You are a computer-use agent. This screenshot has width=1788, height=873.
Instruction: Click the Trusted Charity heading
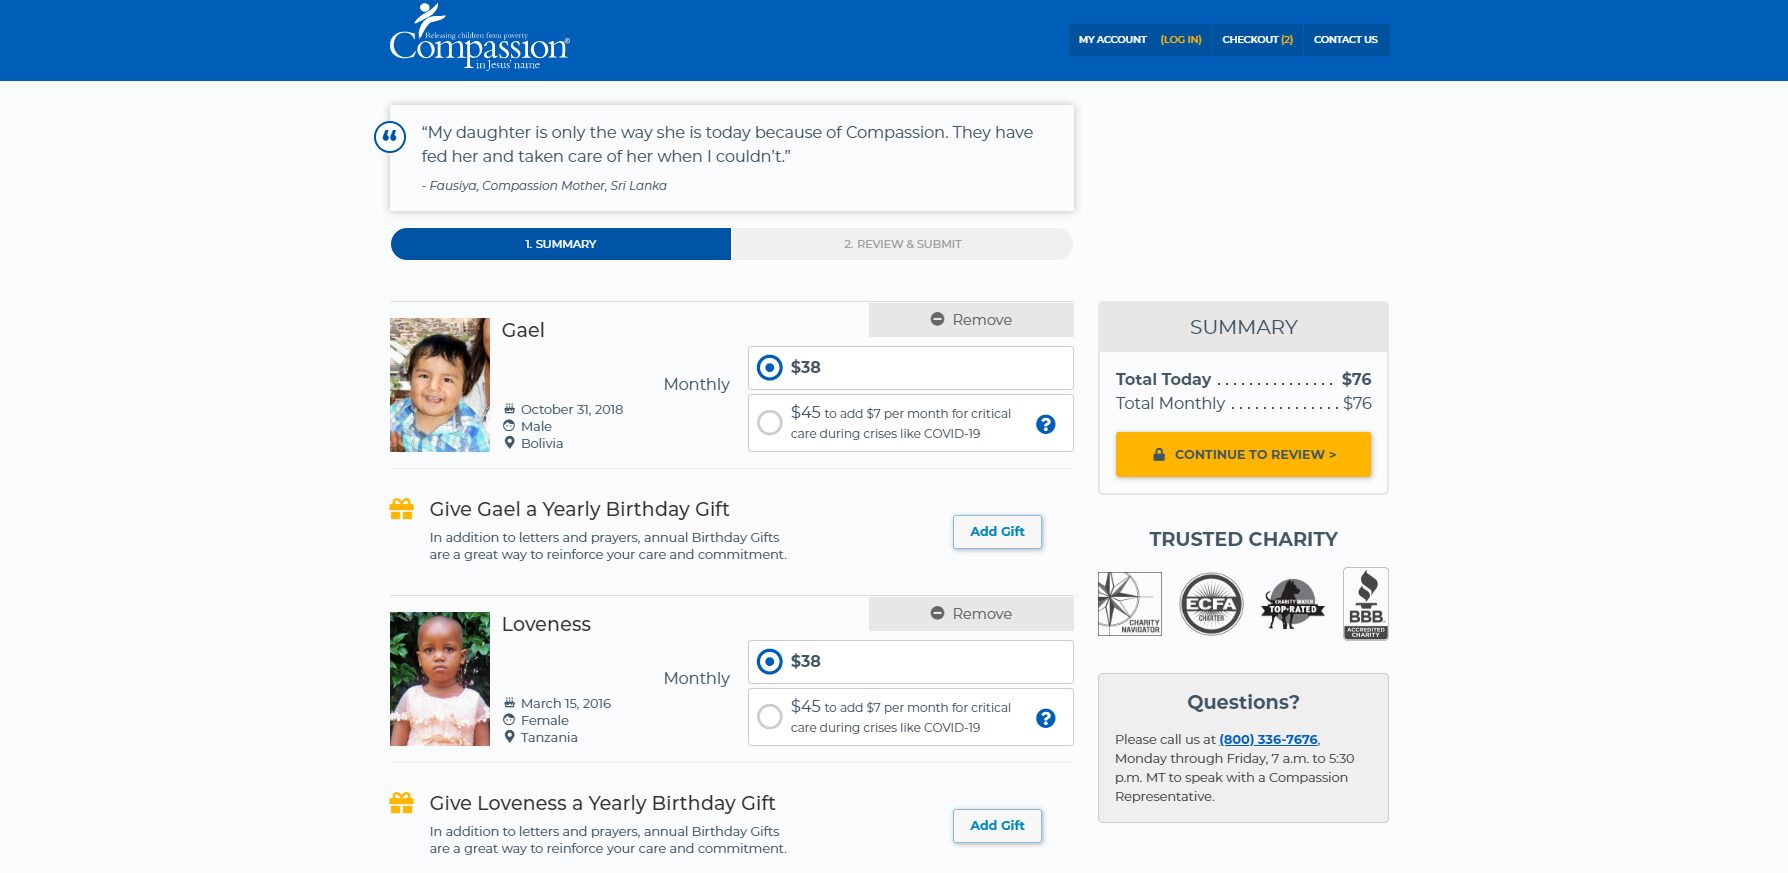tap(1243, 539)
